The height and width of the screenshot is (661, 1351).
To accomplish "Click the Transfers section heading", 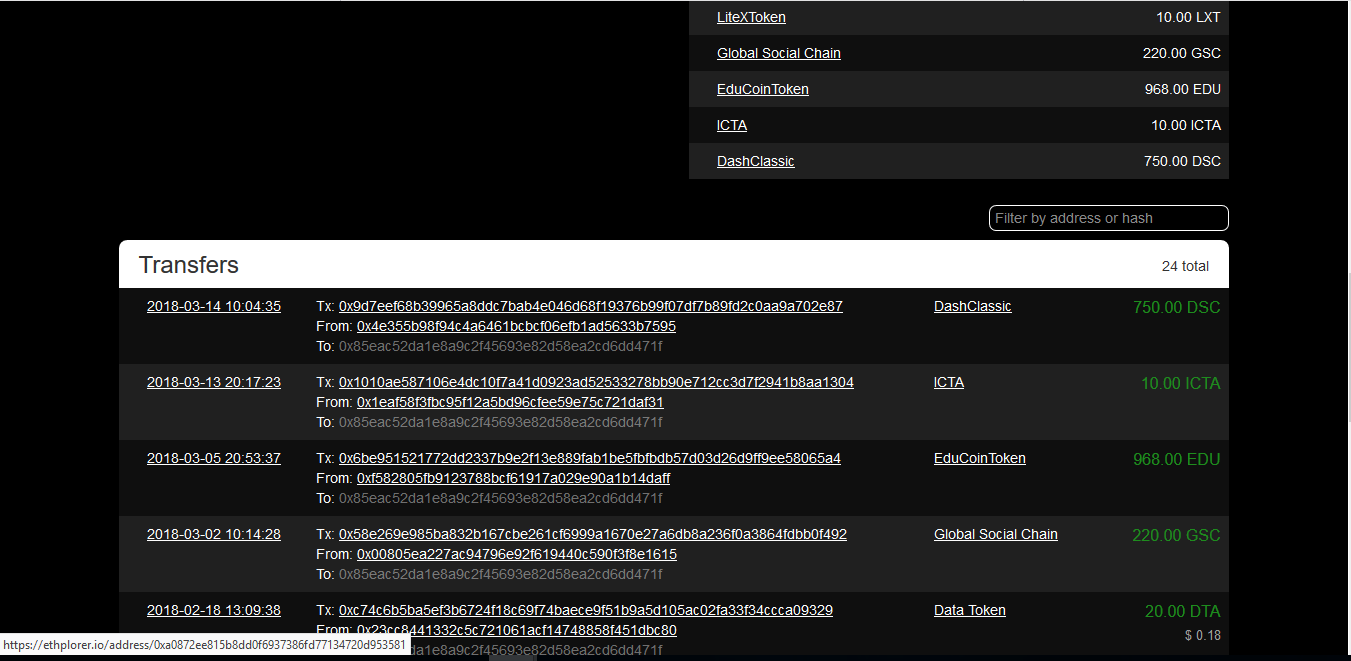I will pyautogui.click(x=189, y=265).
